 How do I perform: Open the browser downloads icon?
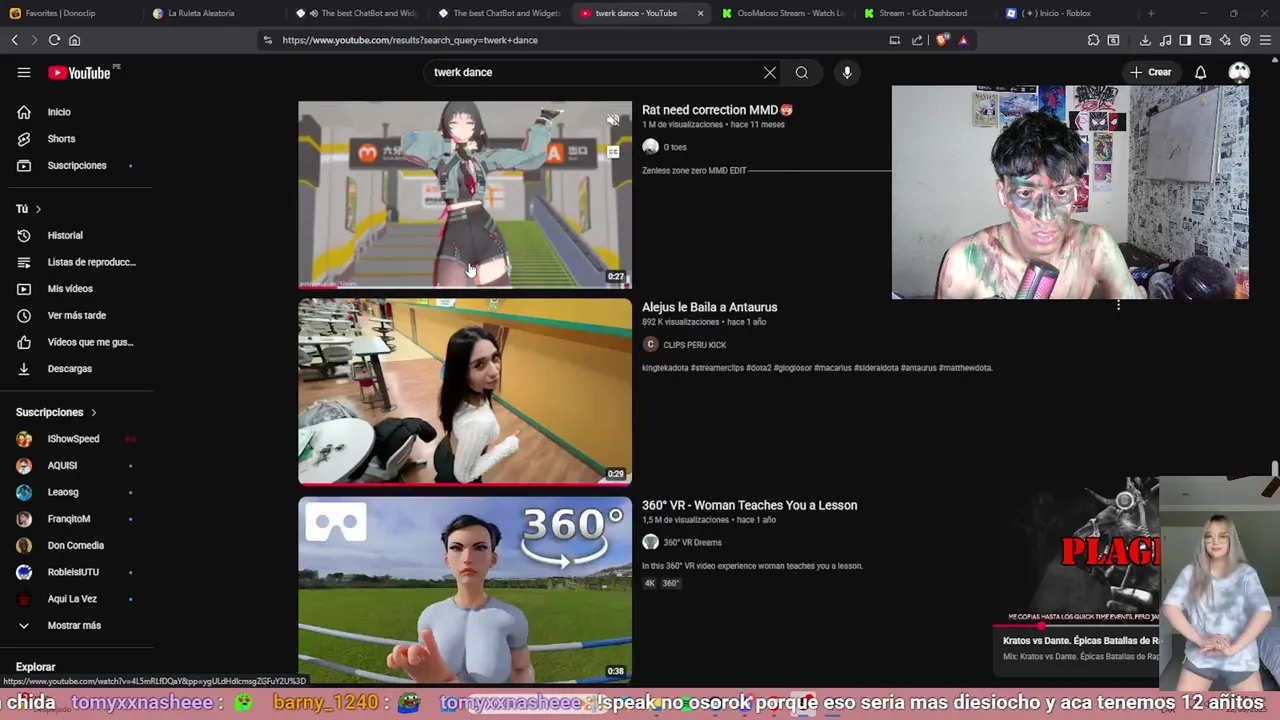click(1145, 40)
